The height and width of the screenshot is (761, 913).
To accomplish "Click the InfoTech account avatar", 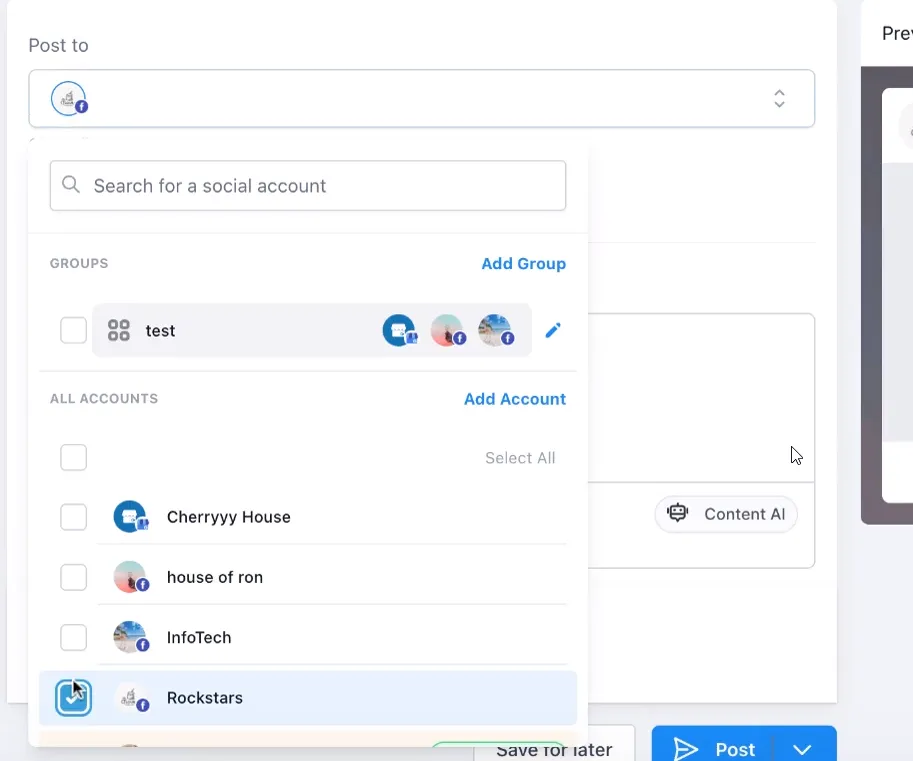I will (x=130, y=638).
